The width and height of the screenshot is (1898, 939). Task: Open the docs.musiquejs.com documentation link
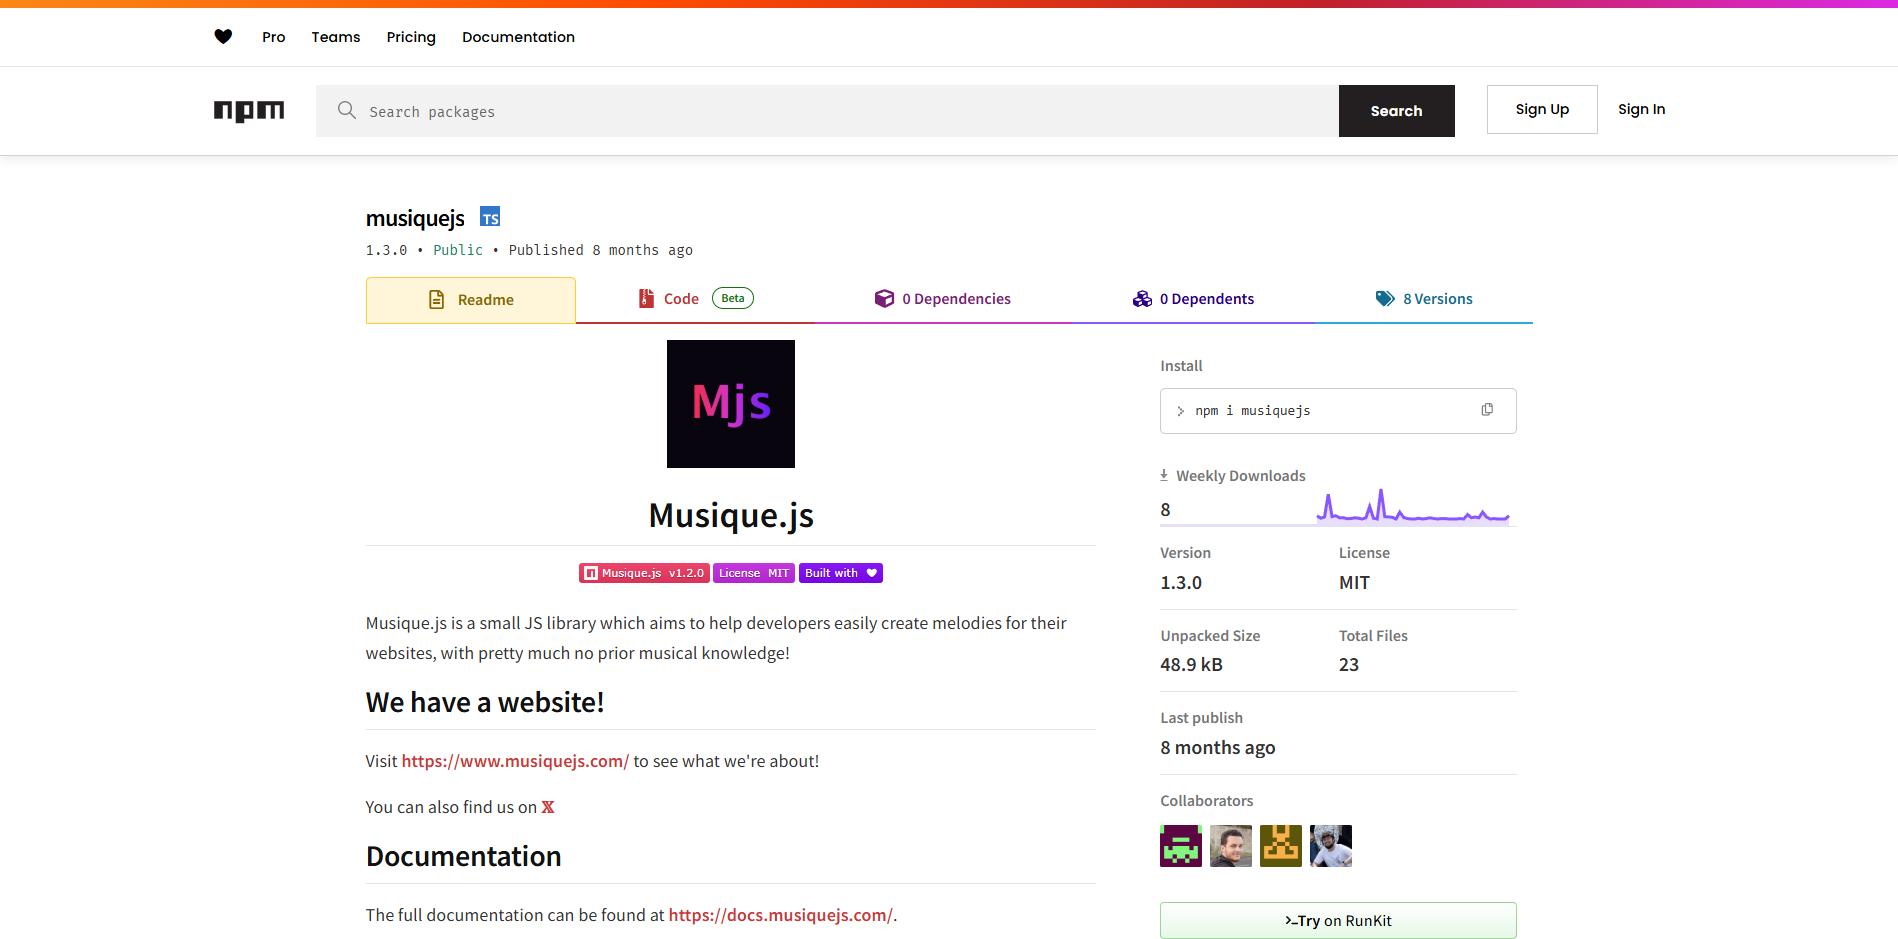[x=780, y=914]
